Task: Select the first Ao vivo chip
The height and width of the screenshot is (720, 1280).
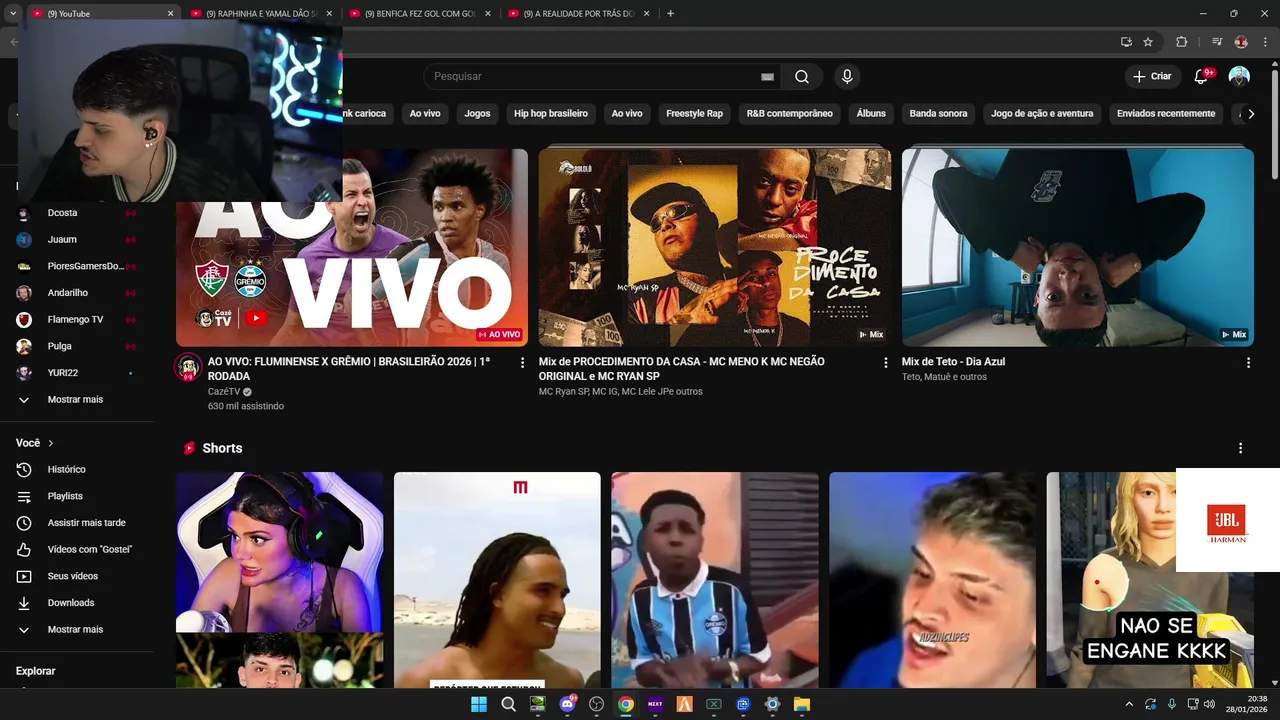Action: 425,114
